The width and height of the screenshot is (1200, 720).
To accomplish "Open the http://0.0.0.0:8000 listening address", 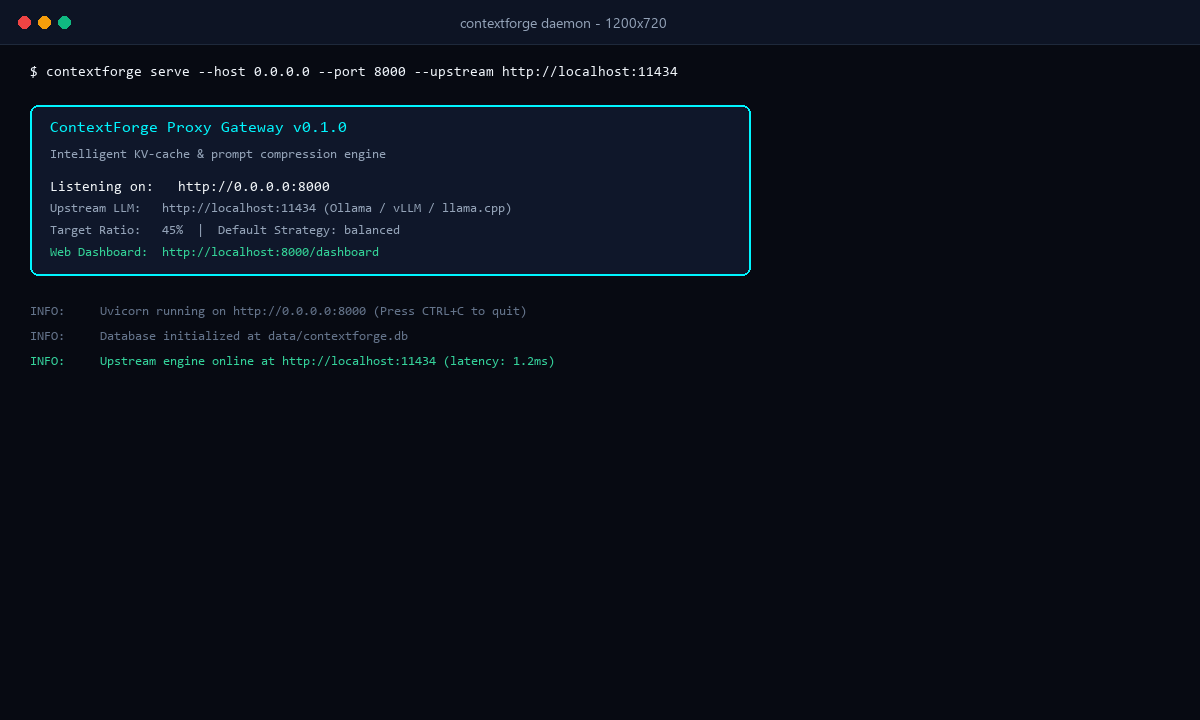I will (254, 187).
